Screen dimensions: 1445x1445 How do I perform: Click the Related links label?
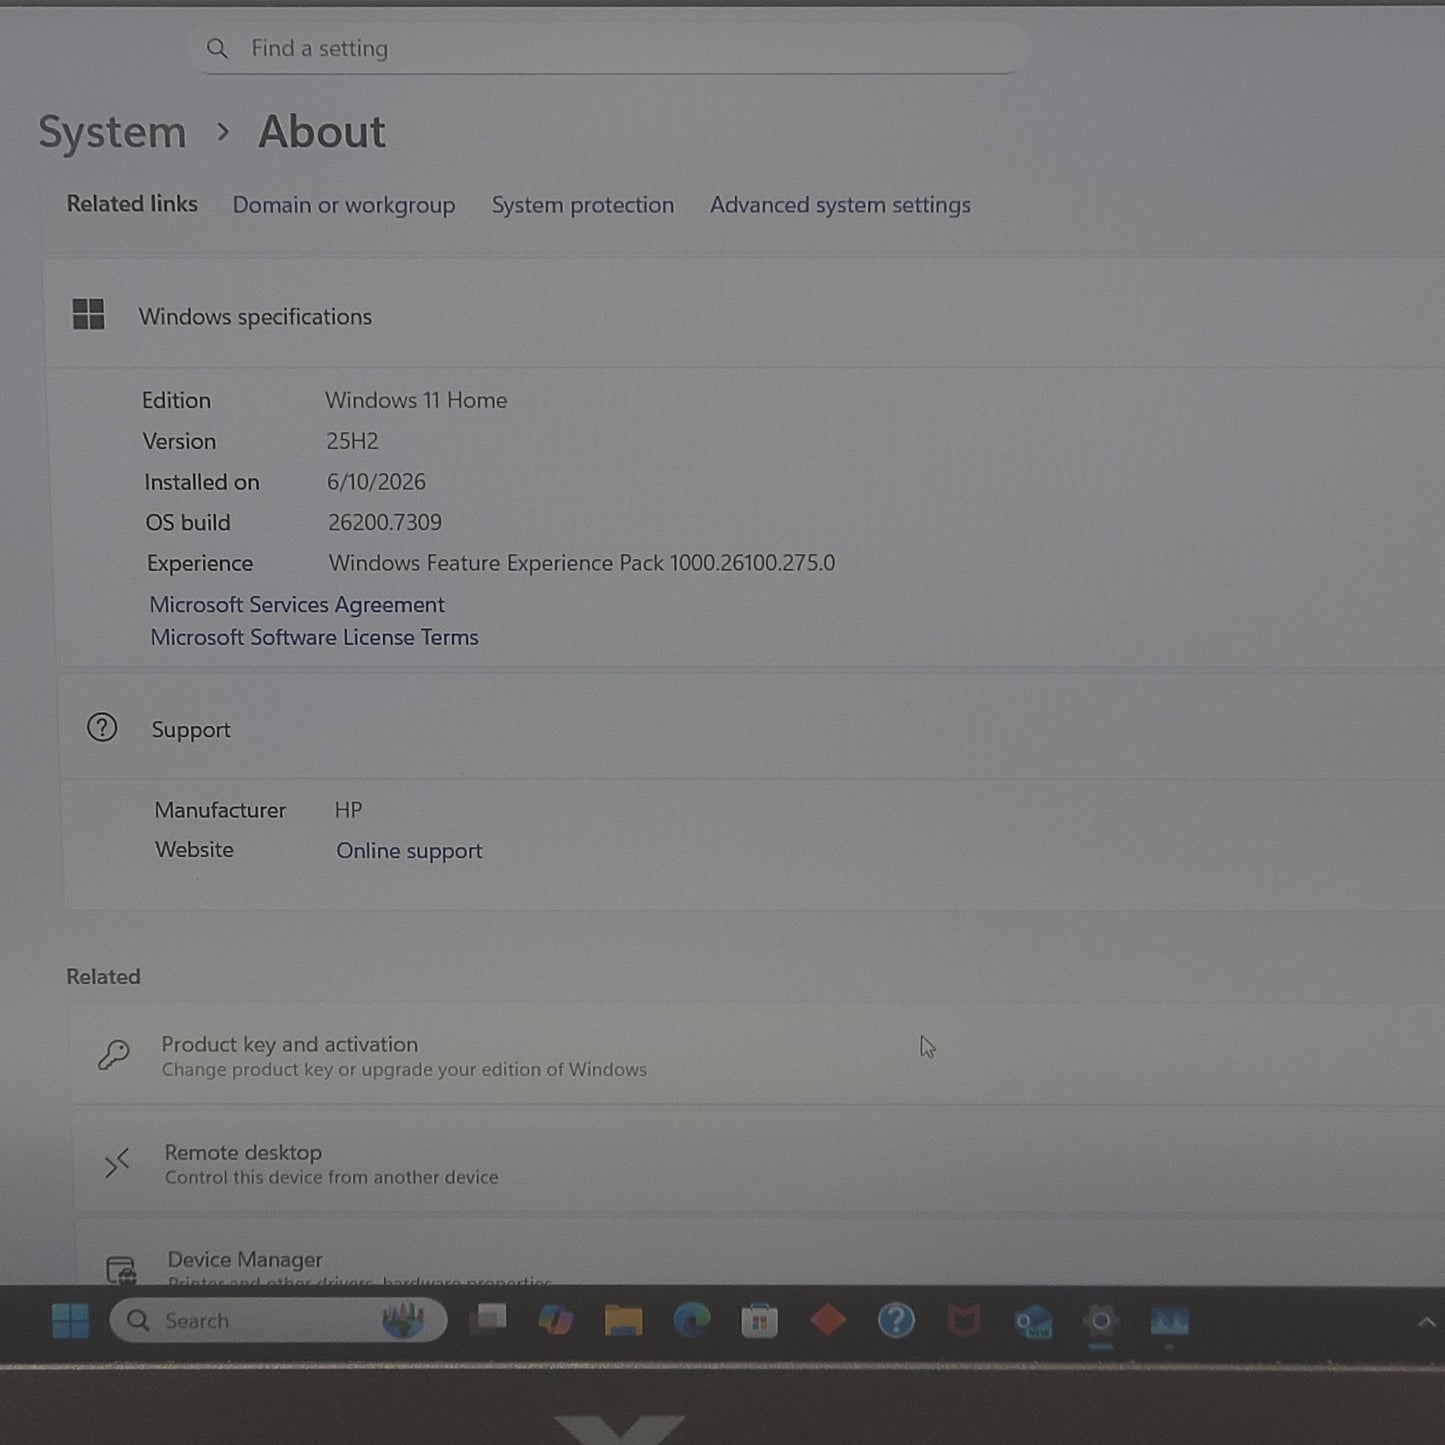click(x=132, y=204)
